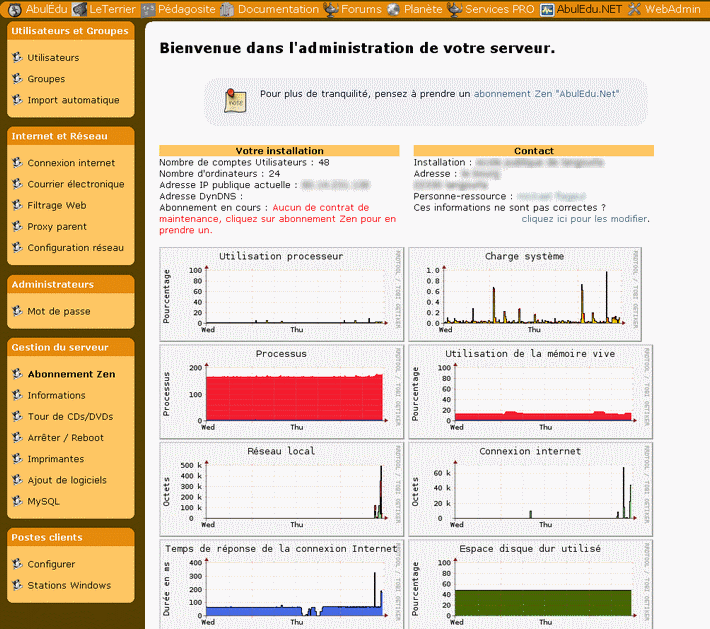Open Ajout de logiciels page
The width and height of the screenshot is (710, 629).
tap(67, 480)
